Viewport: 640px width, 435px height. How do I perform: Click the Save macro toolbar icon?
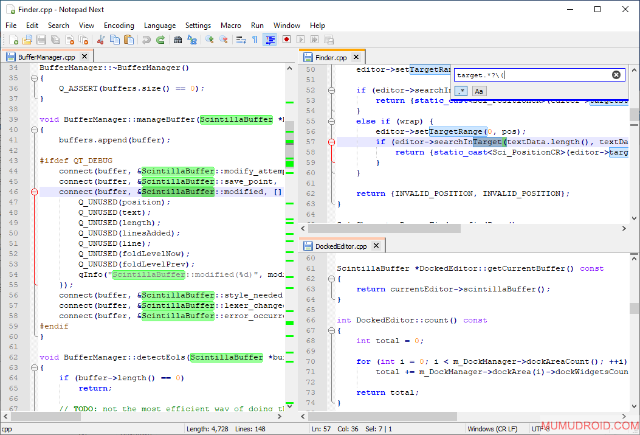[329, 40]
